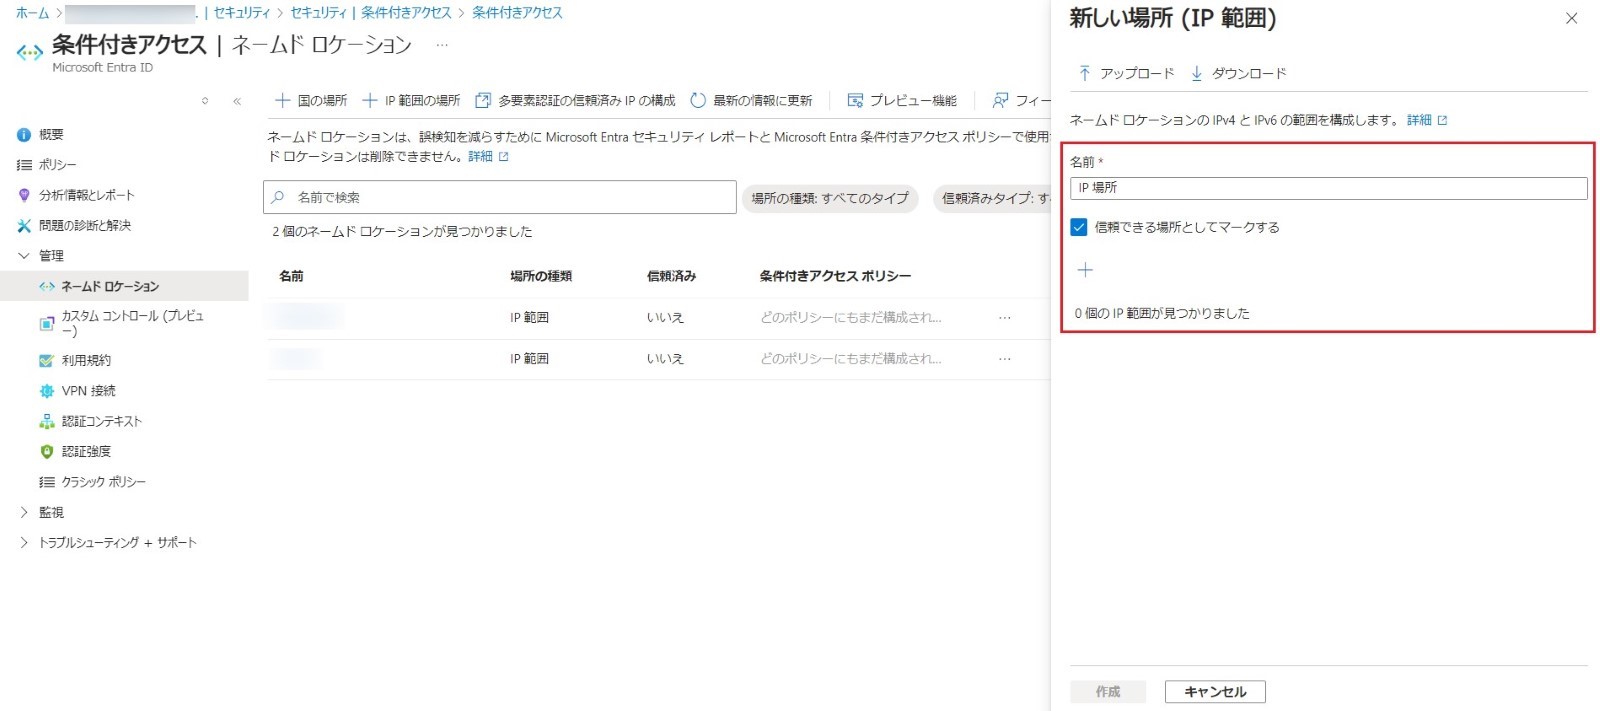Click the 条件付きアクセス header icon
Screen dimensions: 1600x711
[29, 52]
